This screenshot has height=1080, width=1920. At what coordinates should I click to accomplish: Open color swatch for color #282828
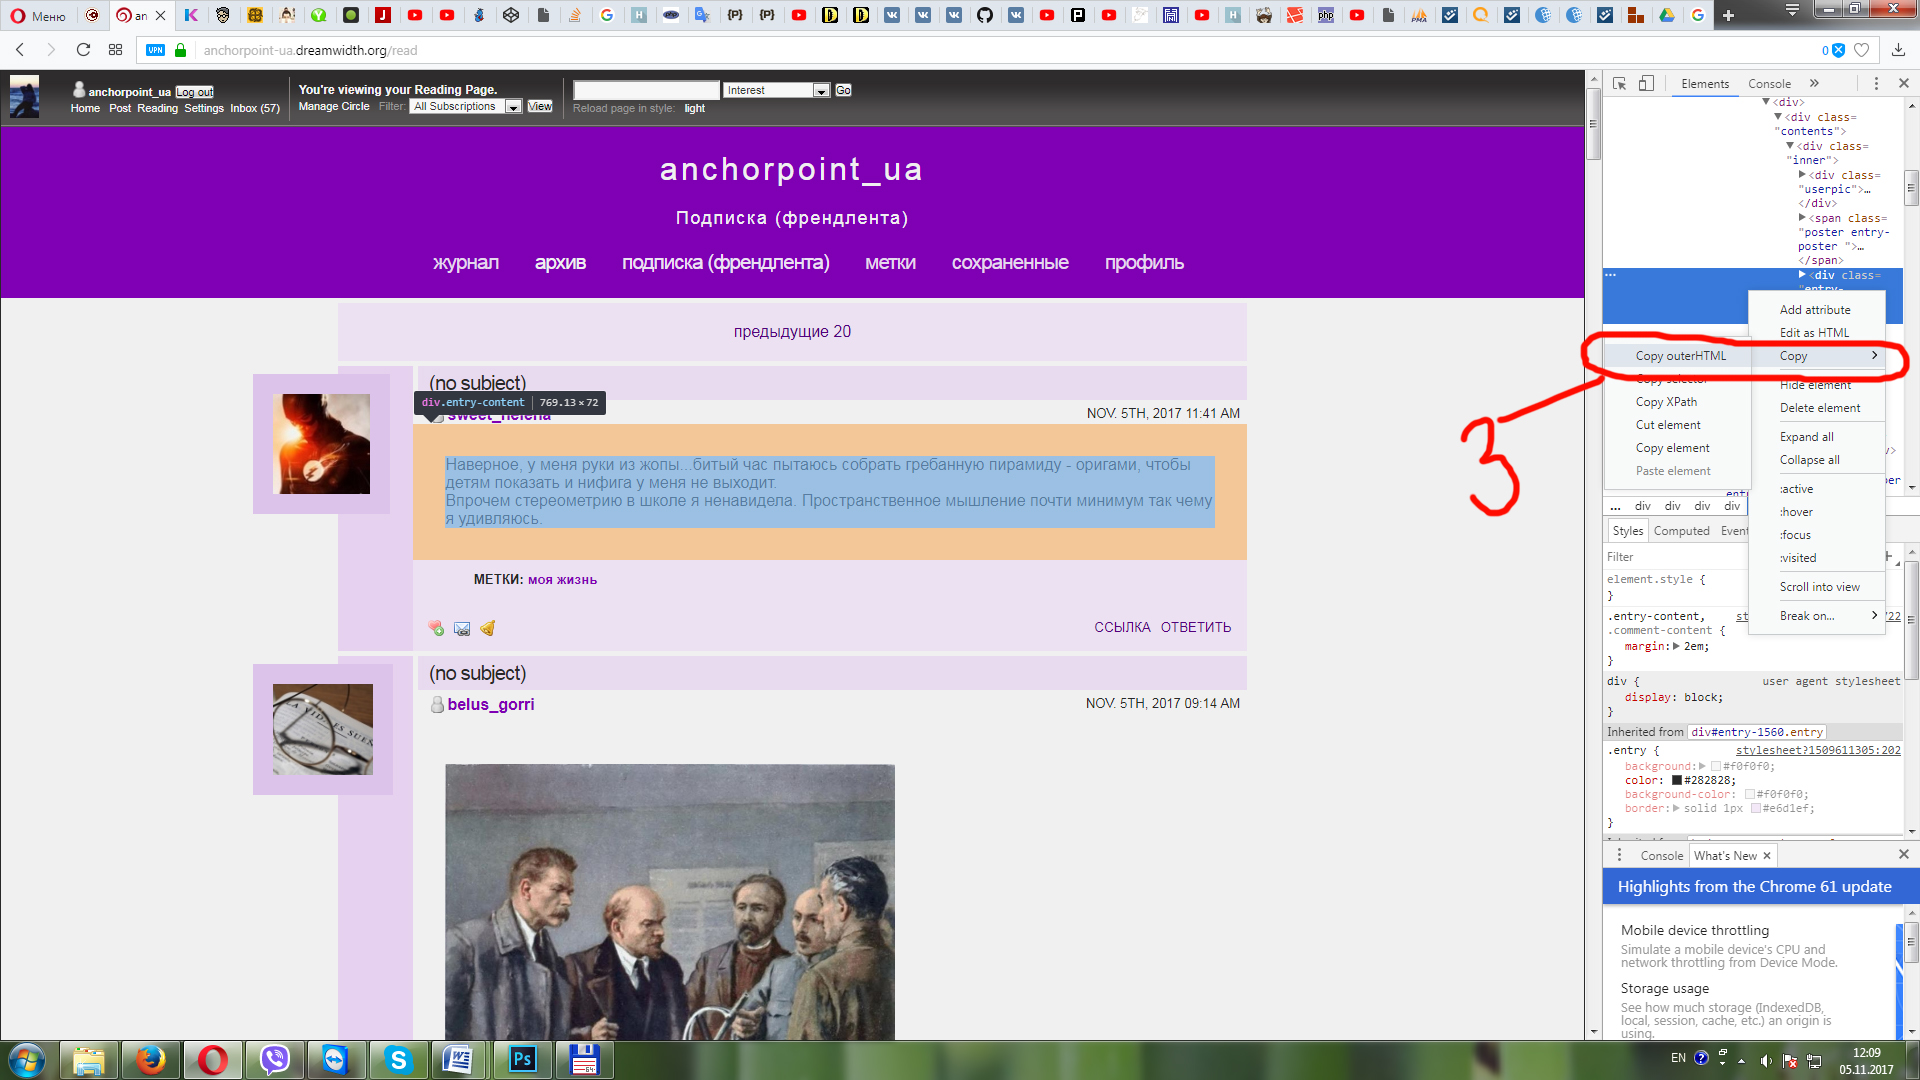(1677, 780)
